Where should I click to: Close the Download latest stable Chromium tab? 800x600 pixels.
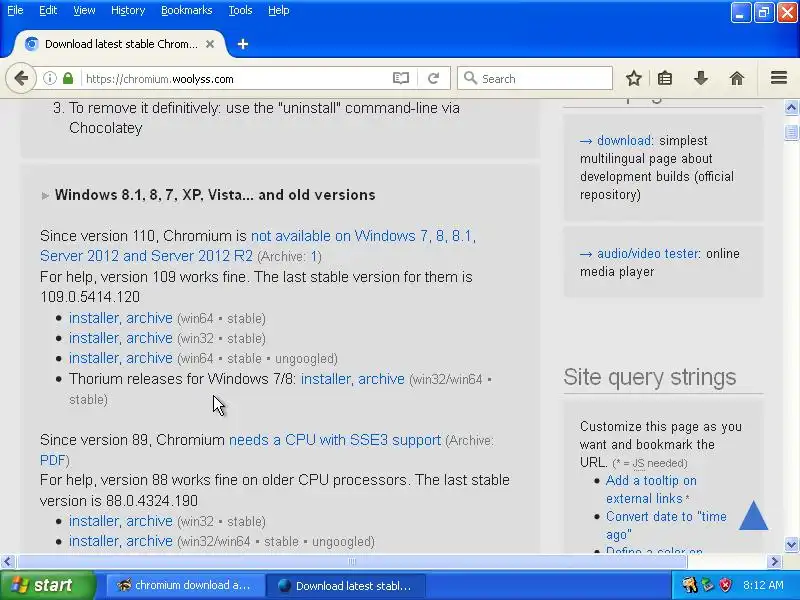210,44
